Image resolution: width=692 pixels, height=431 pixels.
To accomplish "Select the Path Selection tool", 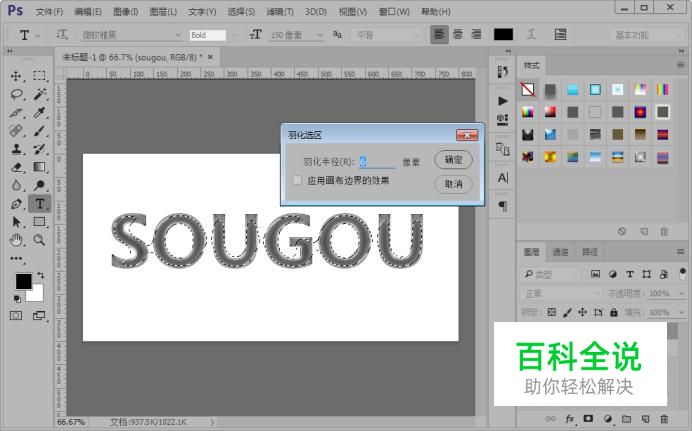I will [16, 221].
